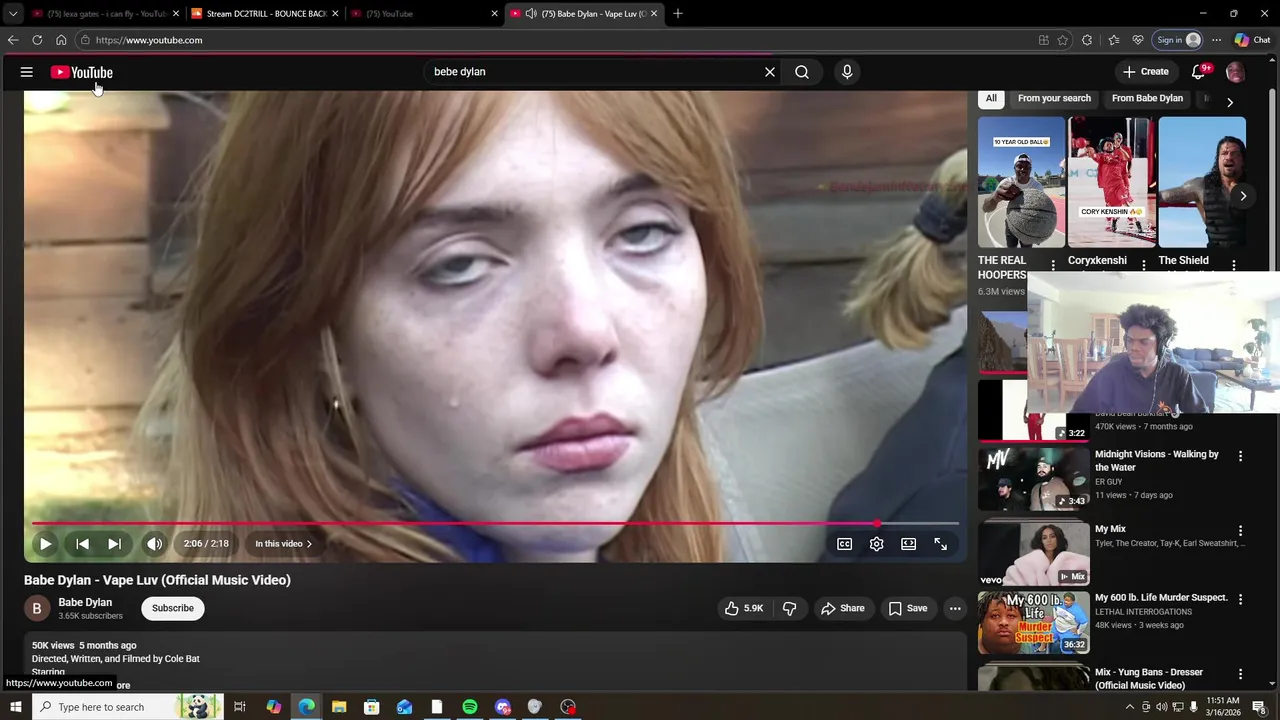Open options for Coryxkenshin short
This screenshot has width=1280, height=720.
1144,265
